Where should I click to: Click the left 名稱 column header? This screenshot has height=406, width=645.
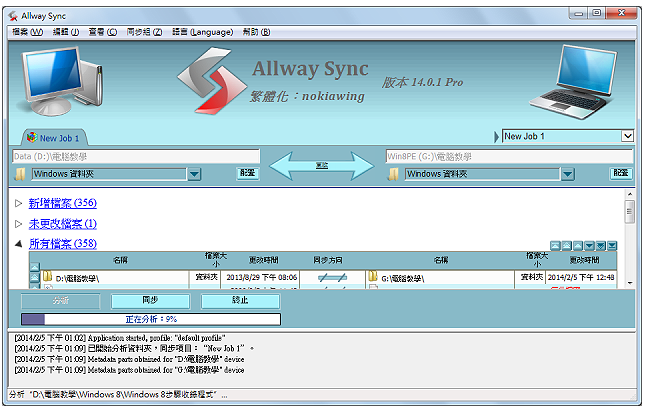click(121, 260)
